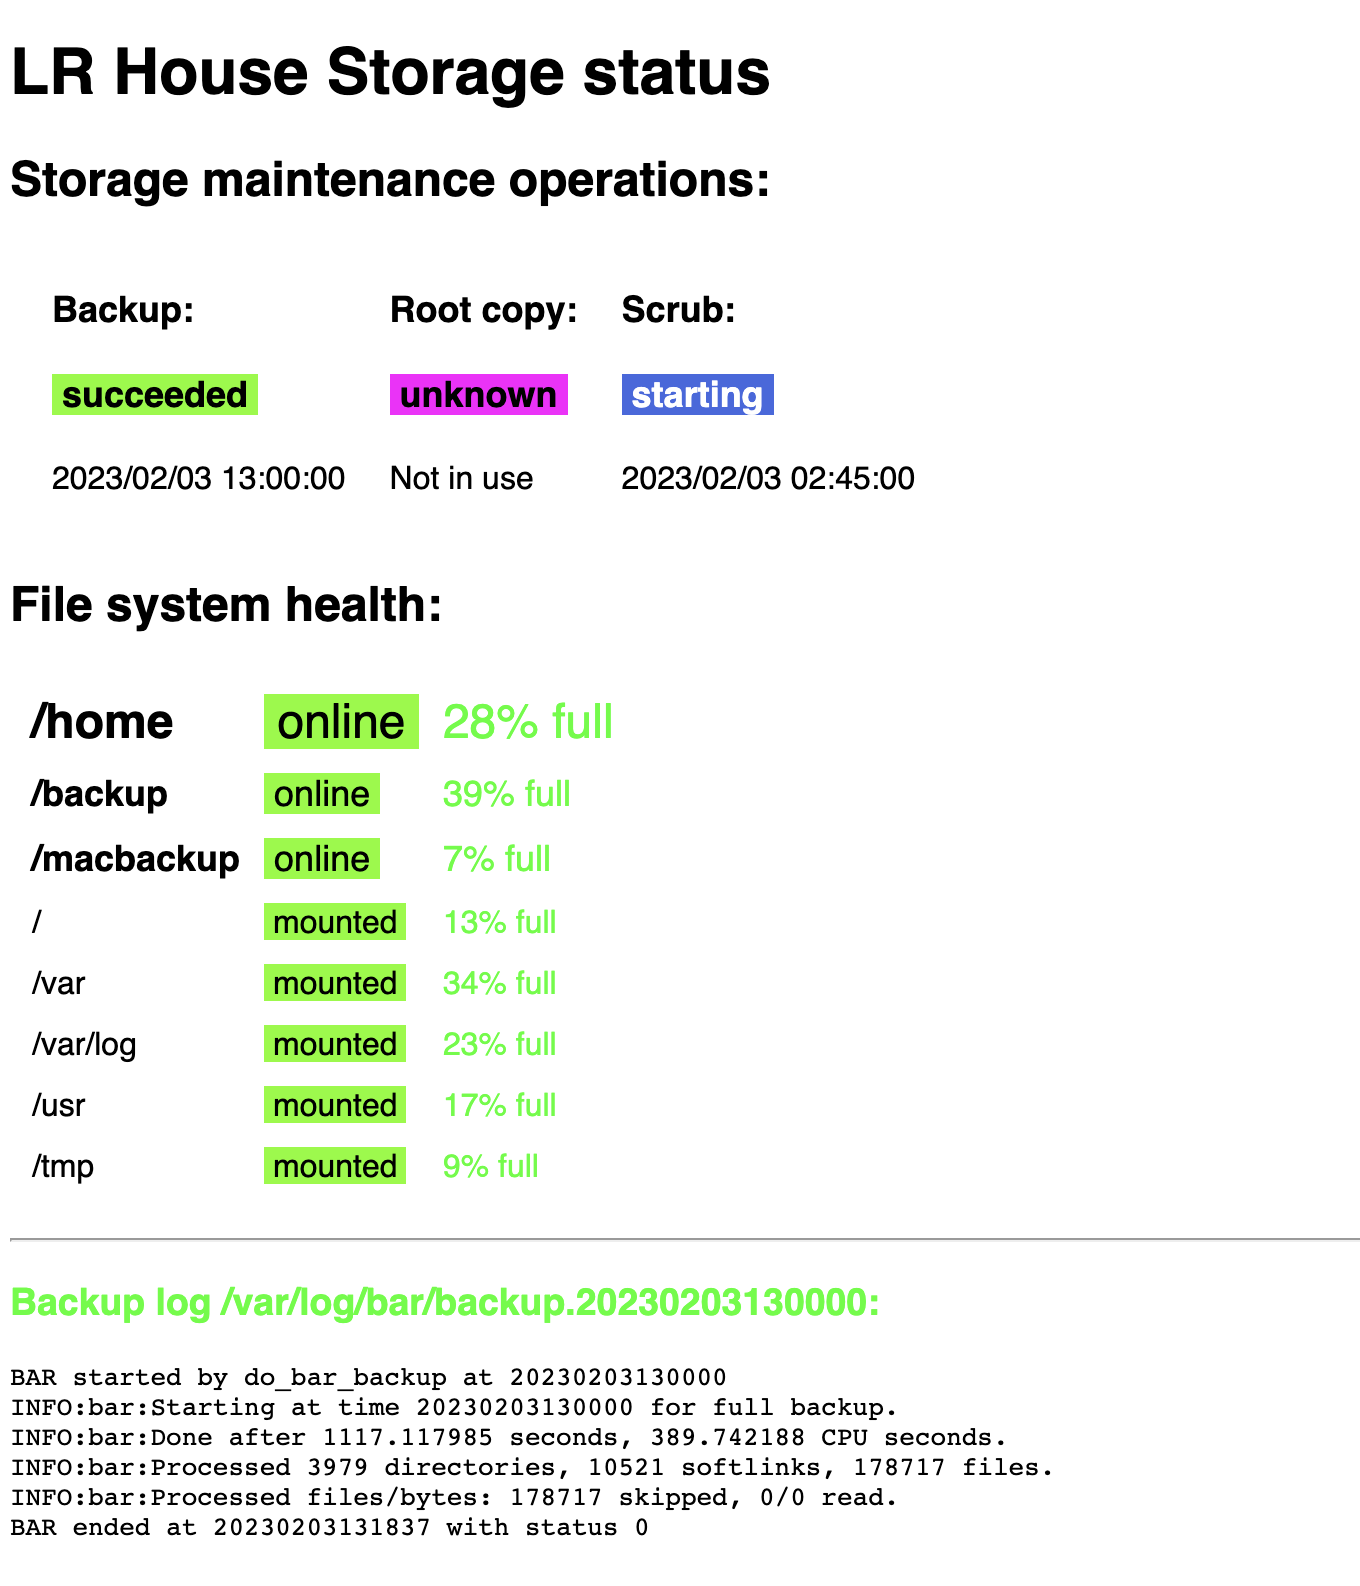
Task: Click the 'File system health:' heading
Action: [x=226, y=606]
